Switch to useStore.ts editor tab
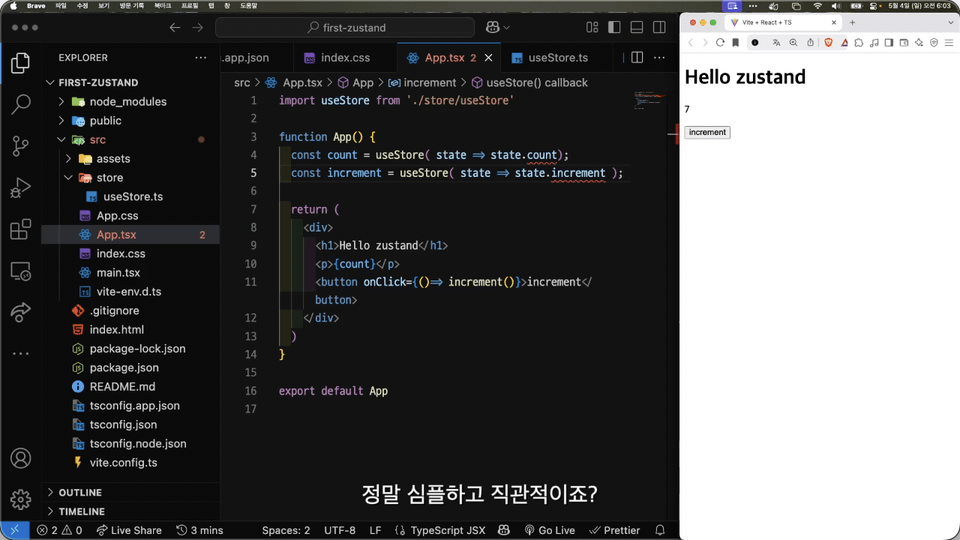This screenshot has height=540, width=960. (558, 58)
